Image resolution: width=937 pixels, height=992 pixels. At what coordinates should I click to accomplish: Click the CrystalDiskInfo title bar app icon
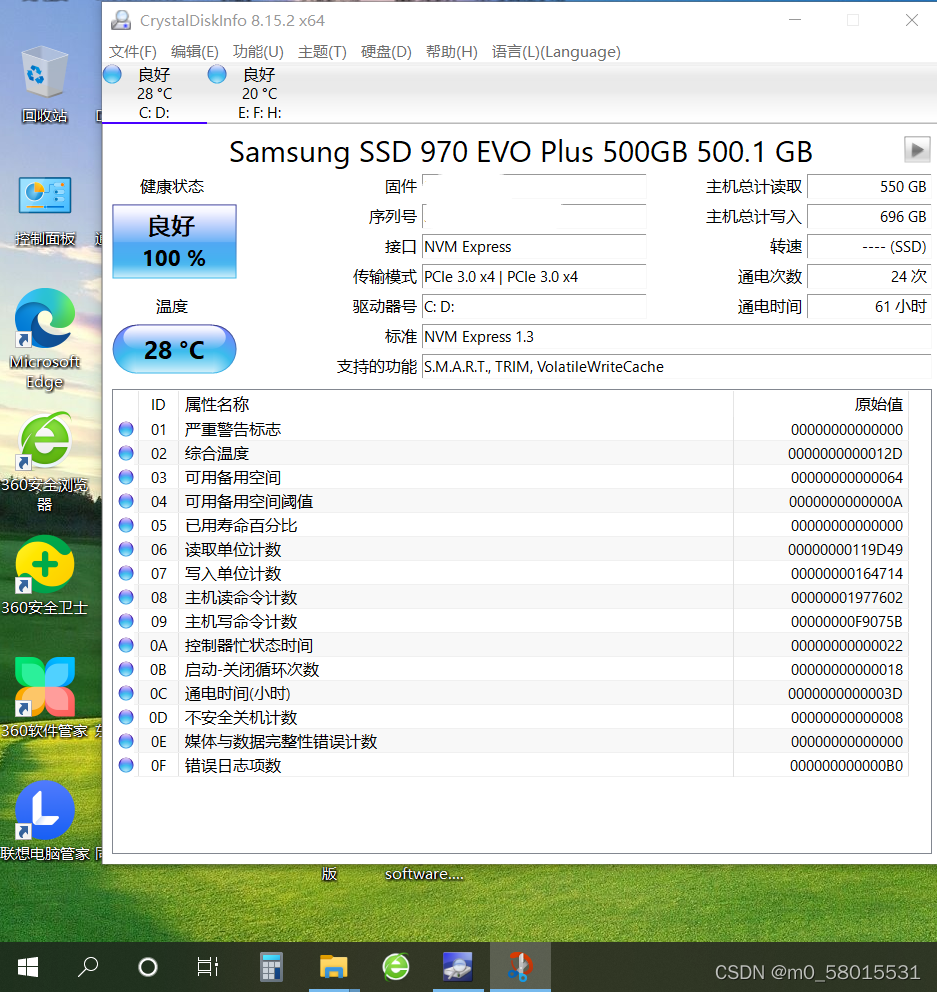[x=120, y=20]
